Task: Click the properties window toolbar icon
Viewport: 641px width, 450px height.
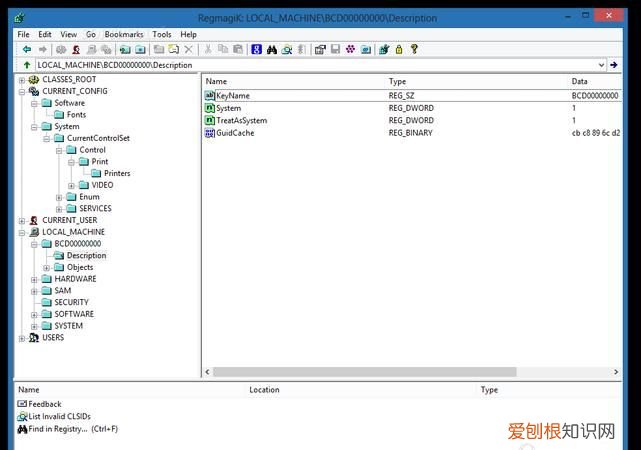Action: 320,49
